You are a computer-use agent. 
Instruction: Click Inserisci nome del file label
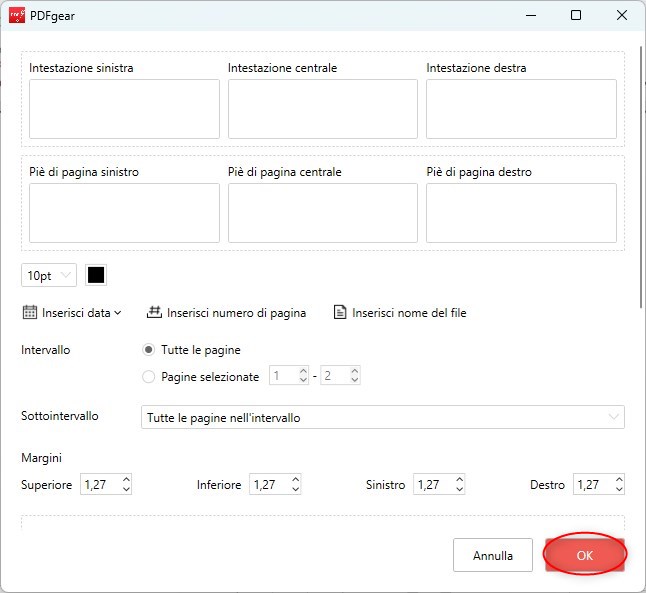point(409,313)
